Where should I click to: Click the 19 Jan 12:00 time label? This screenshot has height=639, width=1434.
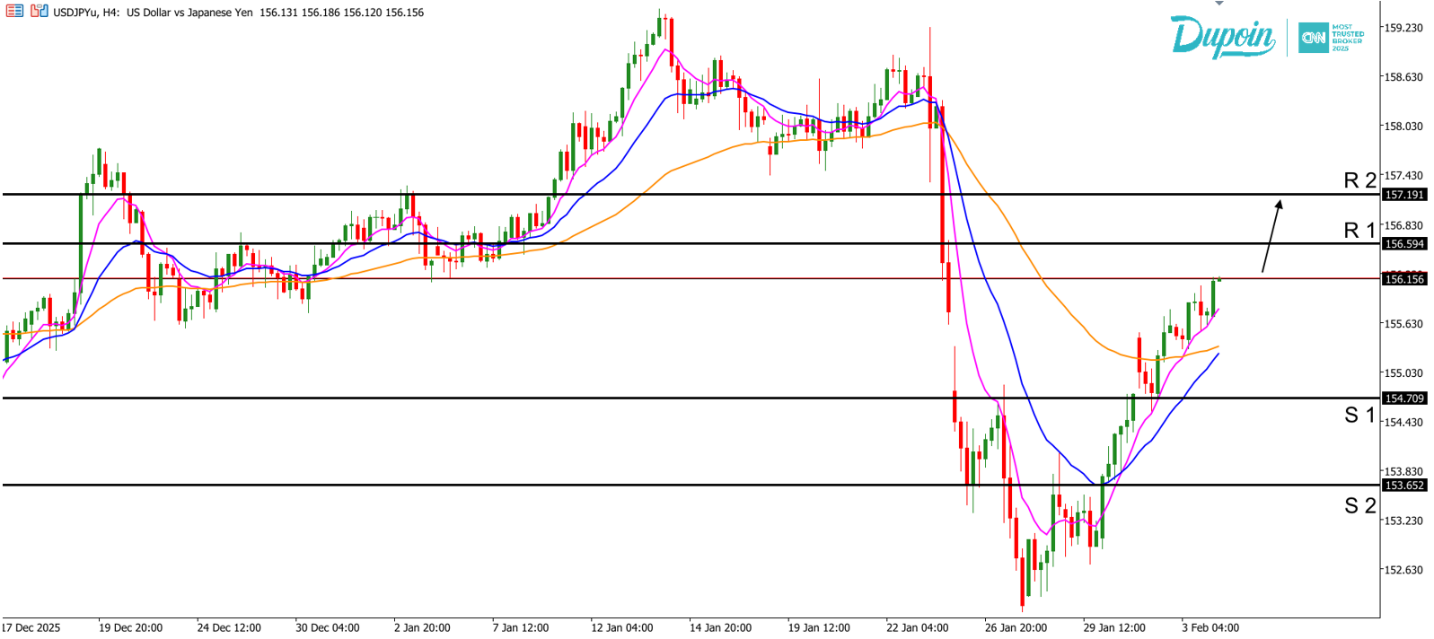[818, 628]
